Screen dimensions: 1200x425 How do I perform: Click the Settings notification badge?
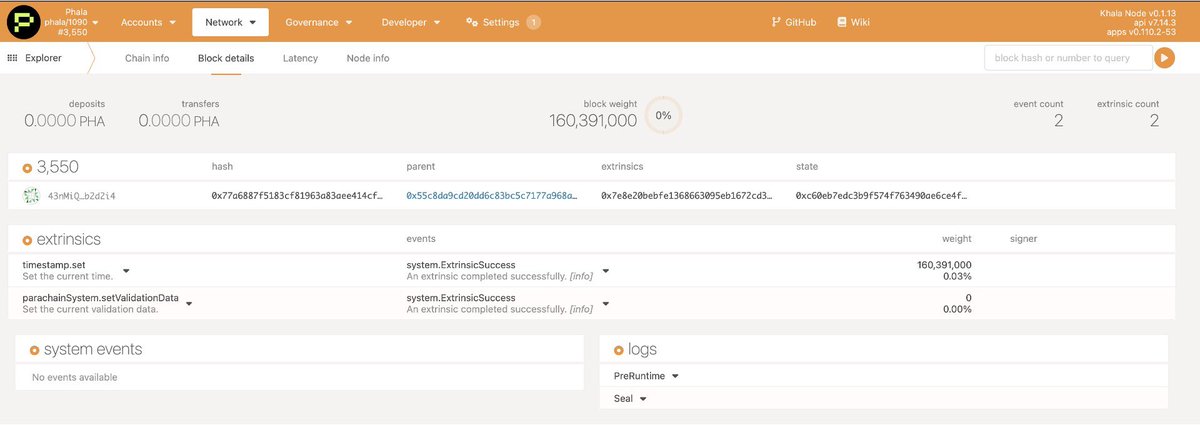click(x=533, y=22)
